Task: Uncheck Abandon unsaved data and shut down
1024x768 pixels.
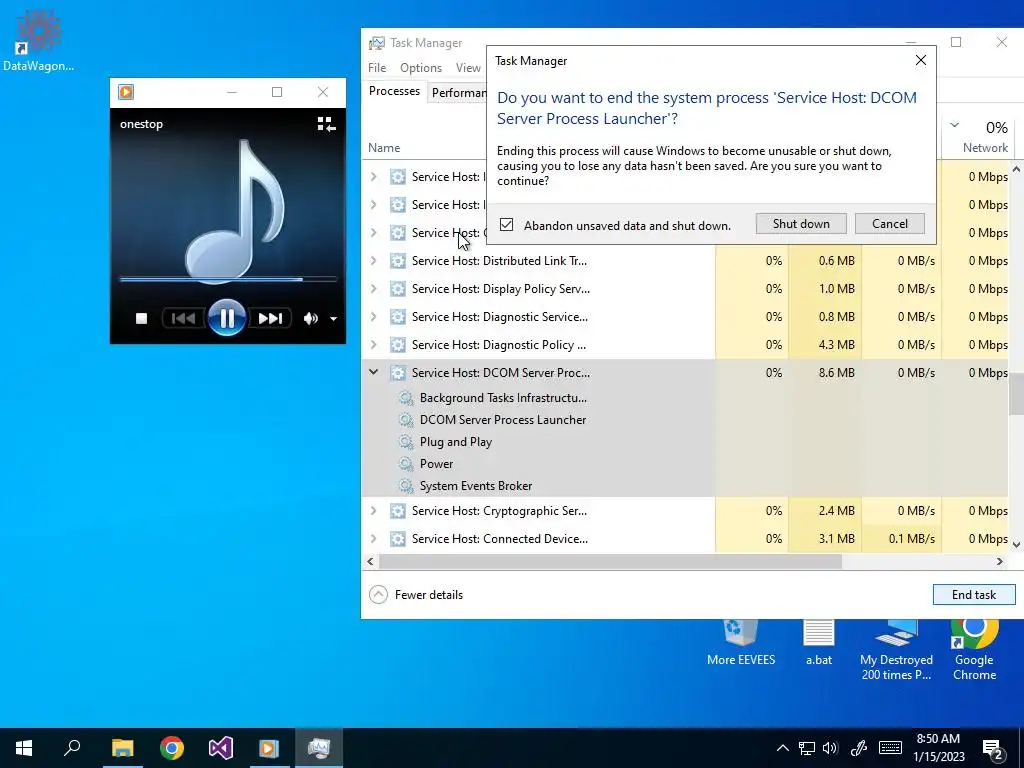Action: [x=506, y=225]
